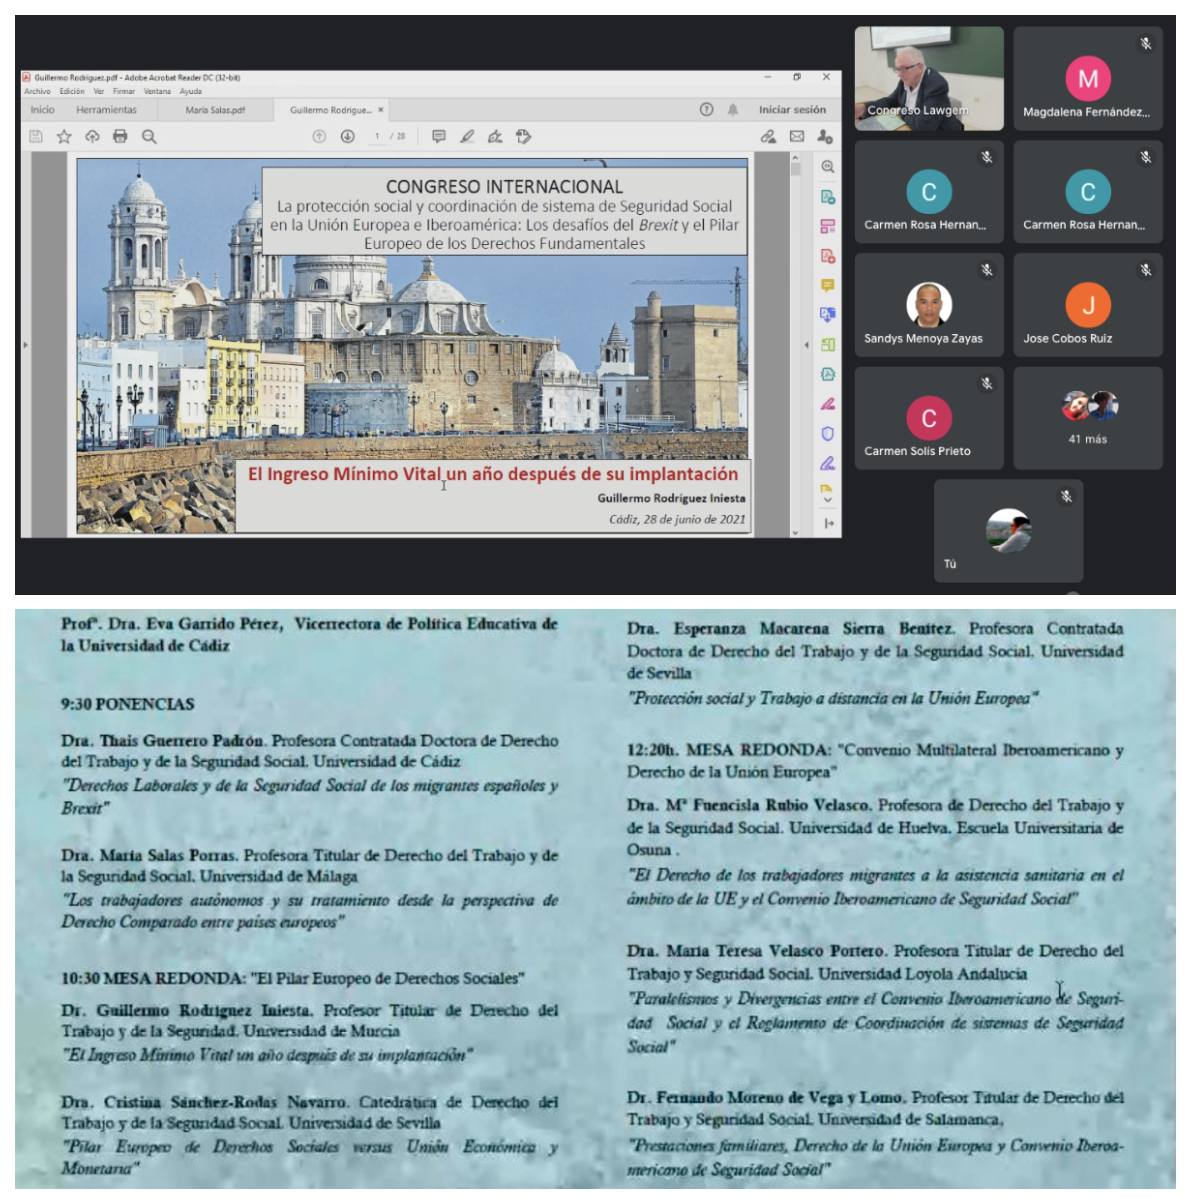Open the Herramientas tab
Screen dimensions: 1191x1204
point(106,110)
